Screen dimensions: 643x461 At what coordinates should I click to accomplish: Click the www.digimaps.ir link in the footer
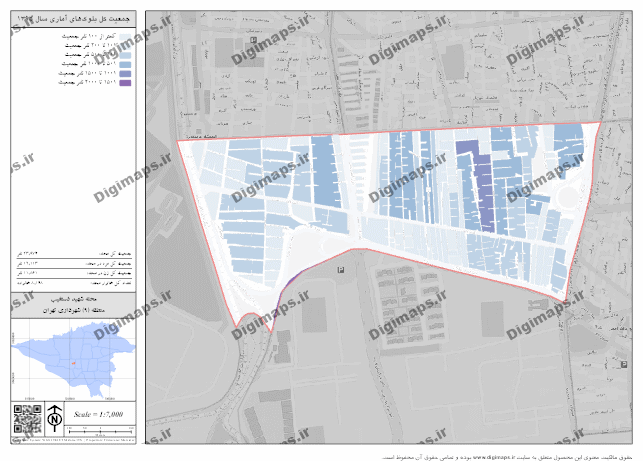click(x=494, y=457)
